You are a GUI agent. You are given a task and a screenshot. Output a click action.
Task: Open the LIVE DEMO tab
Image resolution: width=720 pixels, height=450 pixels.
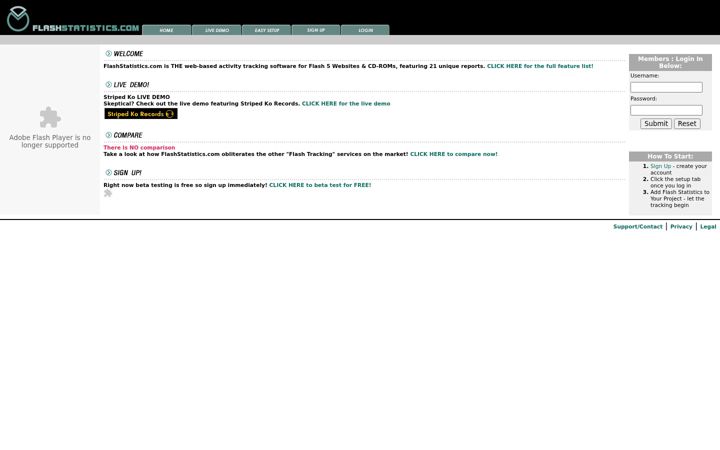click(x=217, y=30)
